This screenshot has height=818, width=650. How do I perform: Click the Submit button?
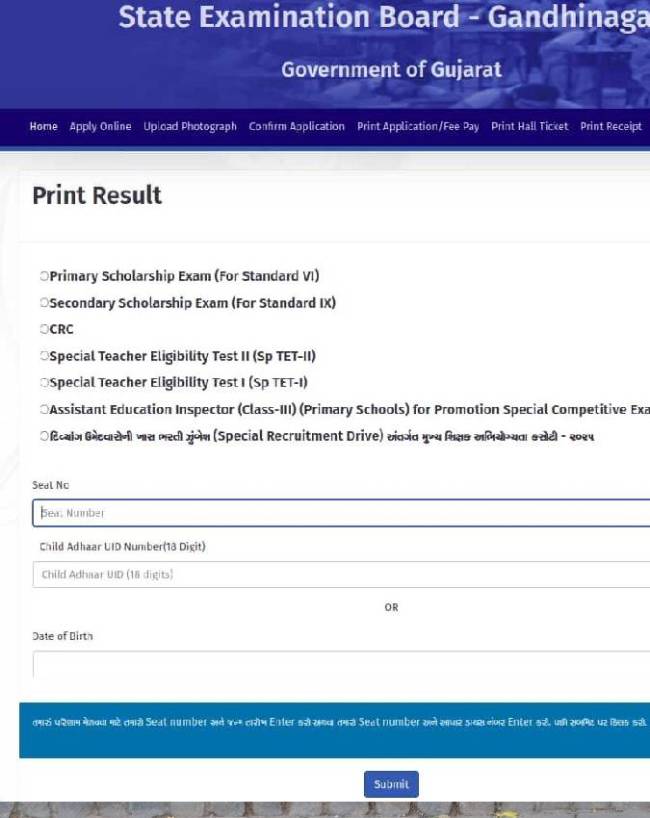[391, 784]
